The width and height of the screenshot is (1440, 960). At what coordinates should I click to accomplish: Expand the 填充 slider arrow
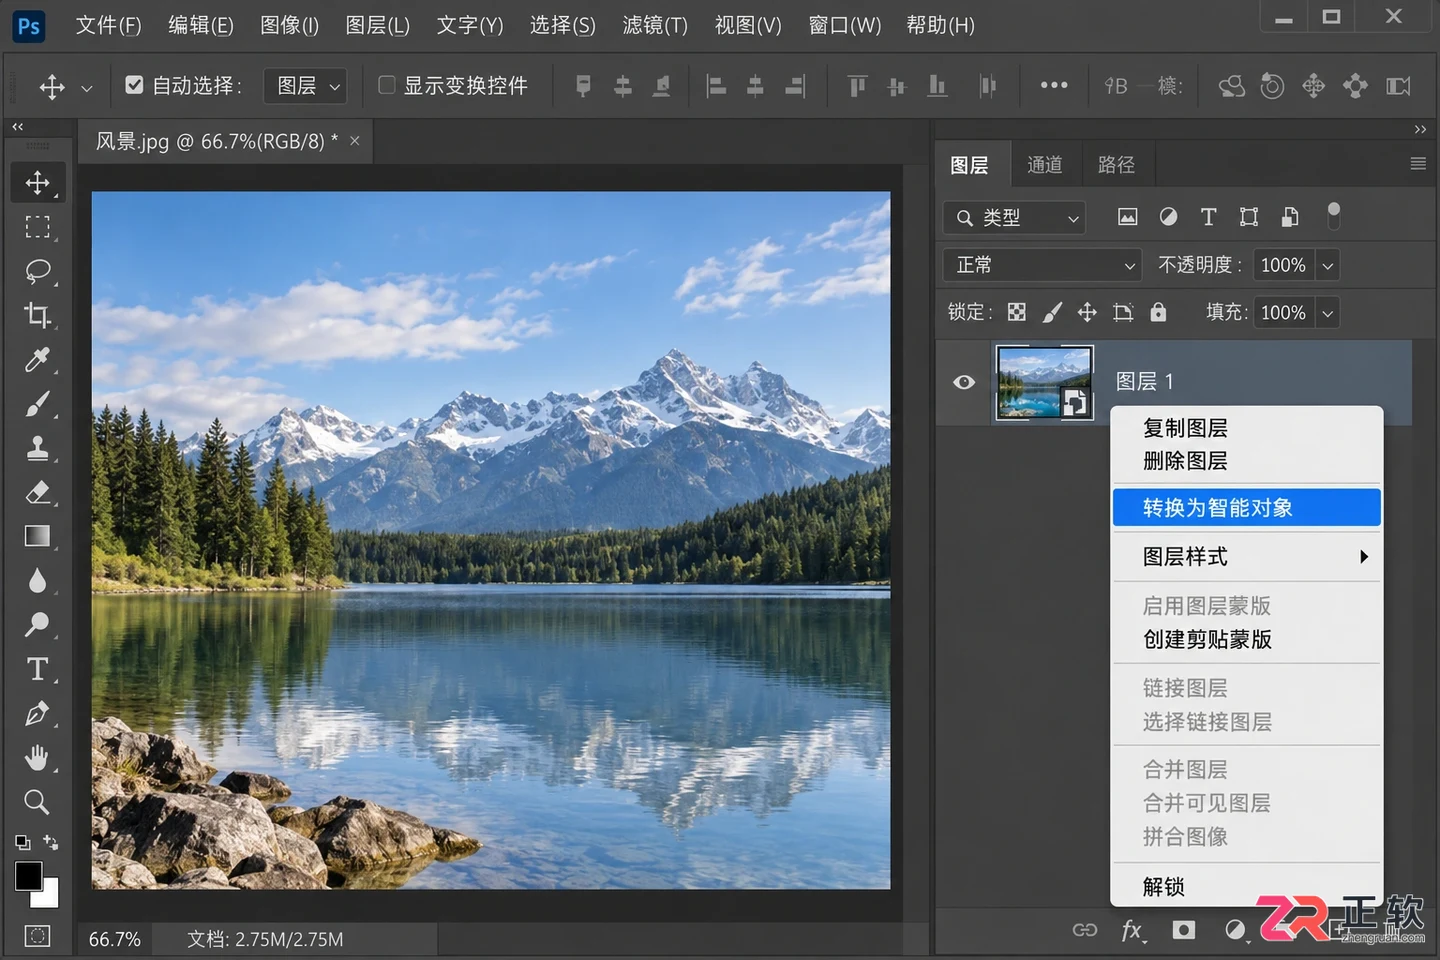tap(1328, 313)
